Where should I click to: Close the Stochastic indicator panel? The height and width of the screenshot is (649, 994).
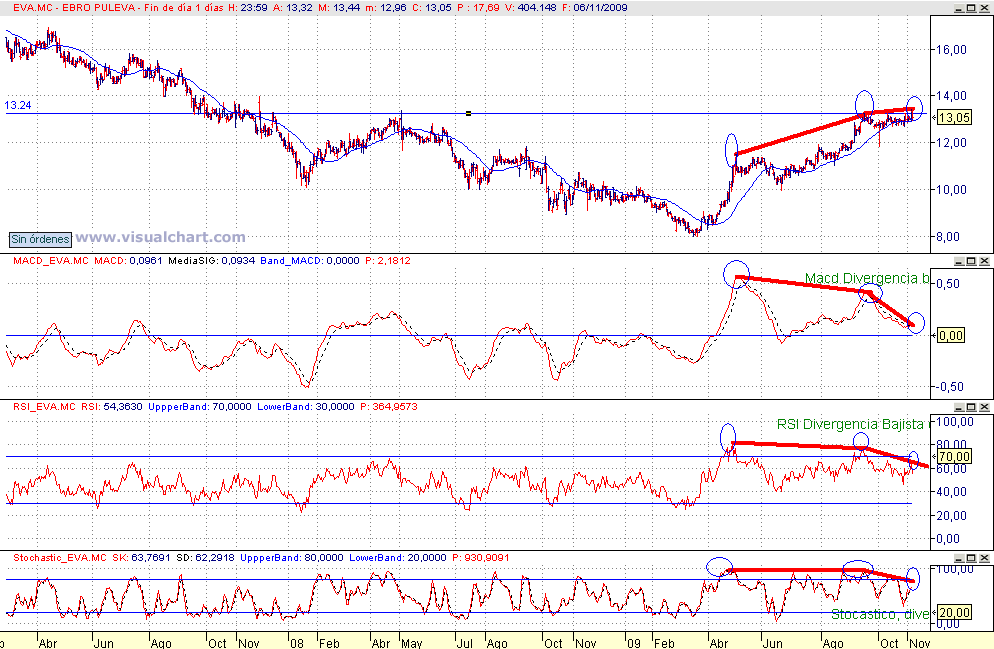984,558
